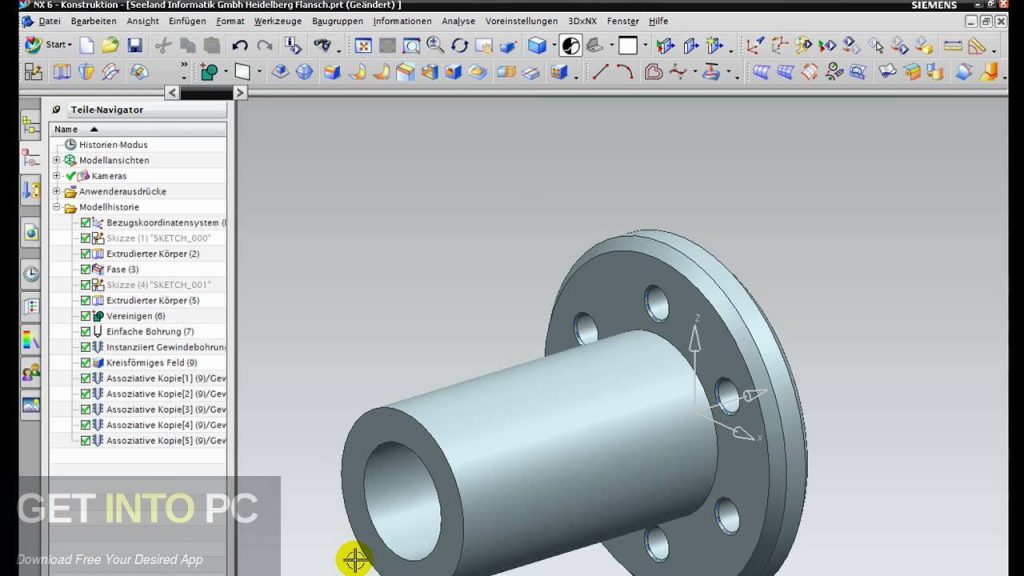Sort the navigator by the Name column header
Screen dimensions: 1024x576
coord(138,129)
